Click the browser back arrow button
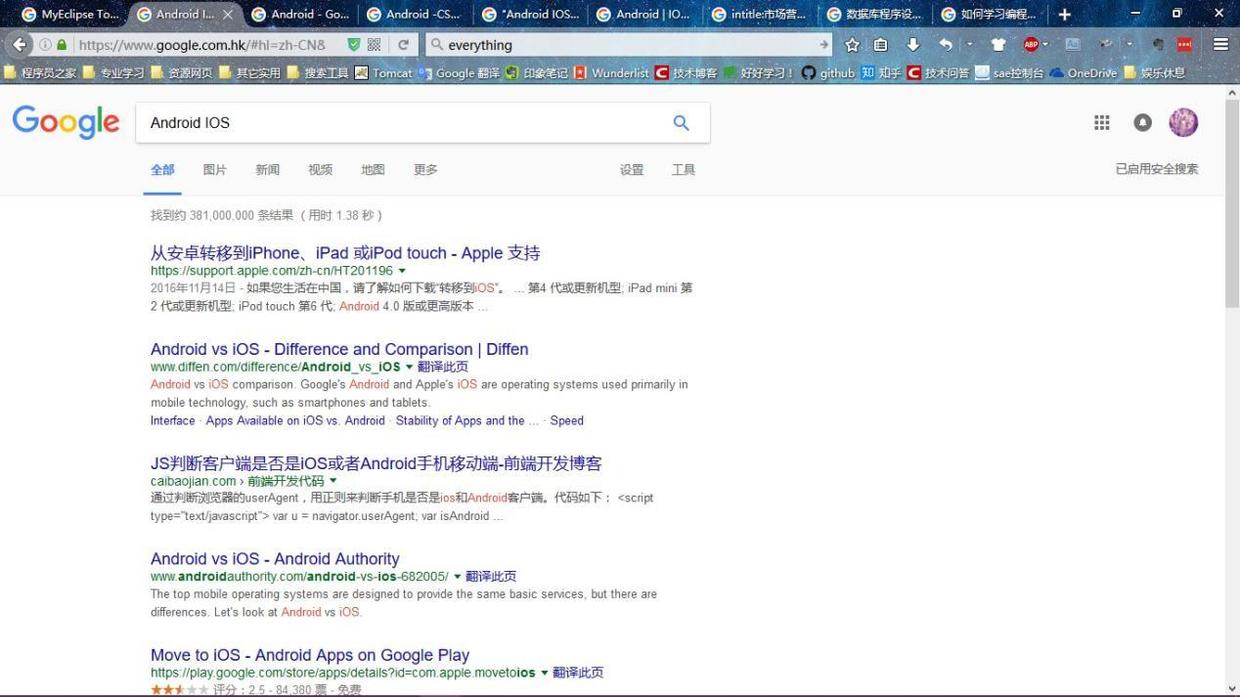 19,44
